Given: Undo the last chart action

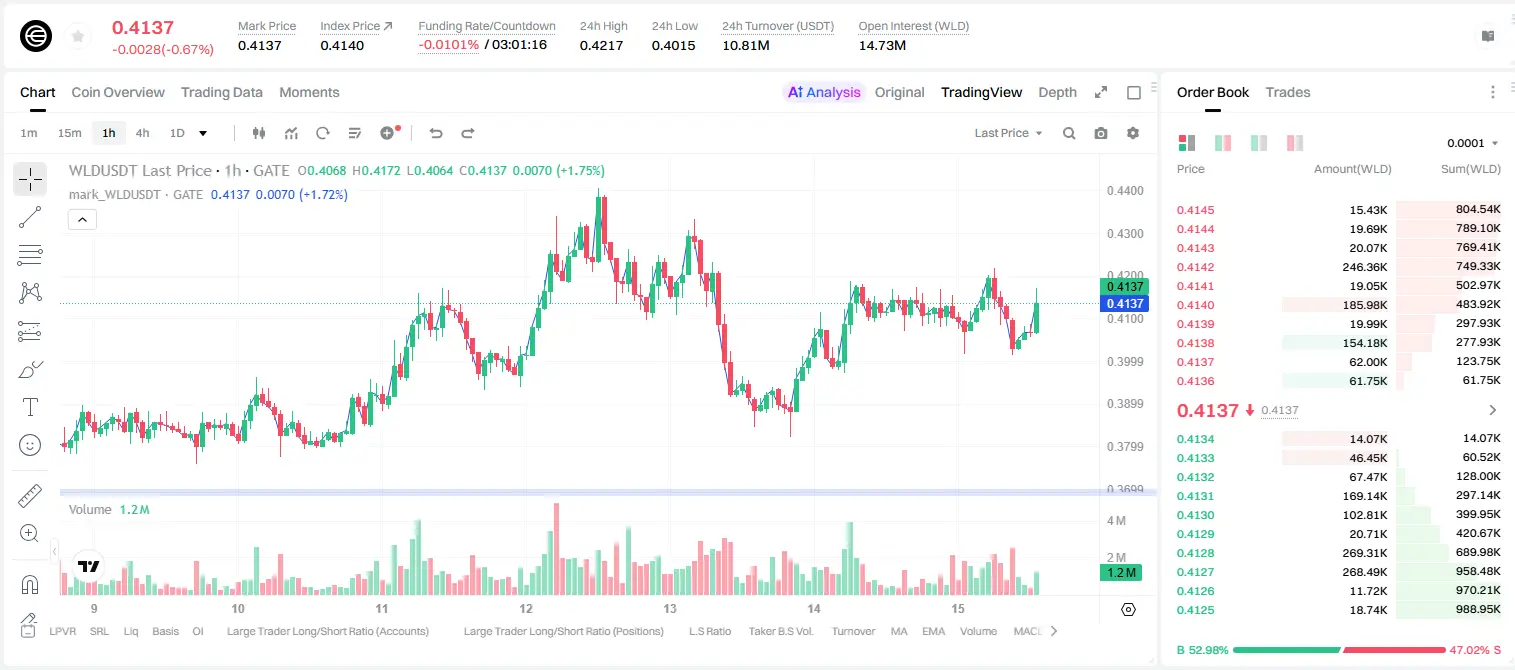Looking at the screenshot, I should 435,133.
